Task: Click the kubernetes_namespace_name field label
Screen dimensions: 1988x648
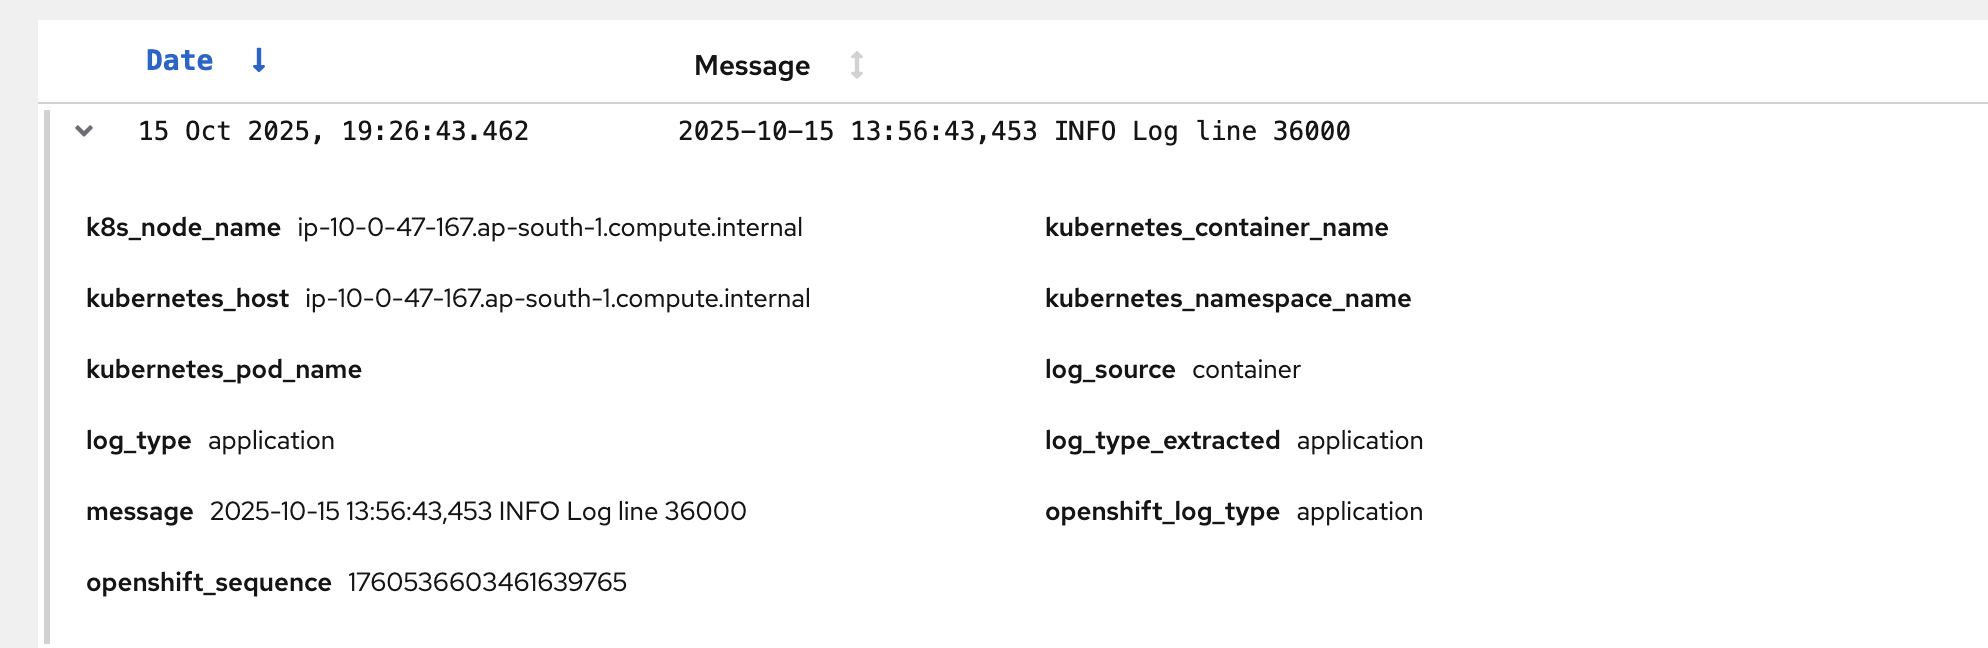Action: point(1228,299)
